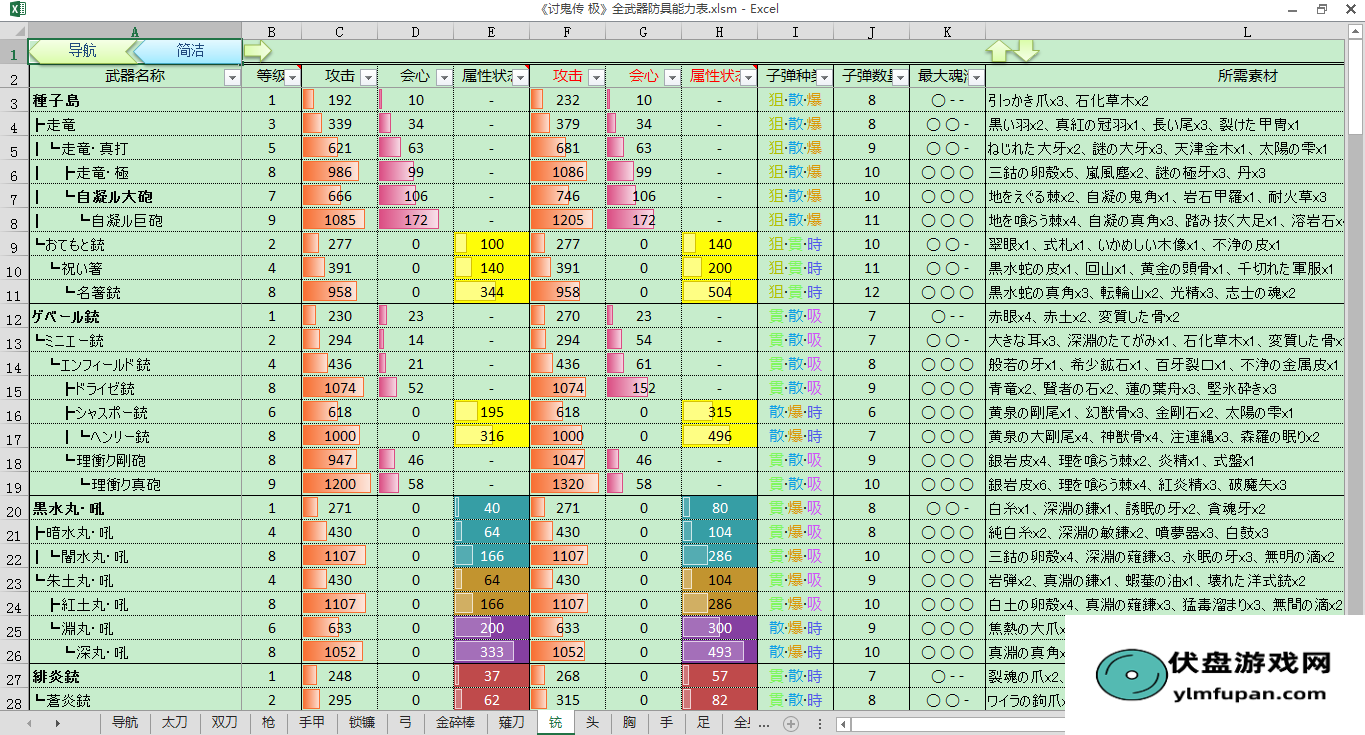Switch to the 双刀 sheet tab
The image size is (1365, 735).
click(224, 723)
